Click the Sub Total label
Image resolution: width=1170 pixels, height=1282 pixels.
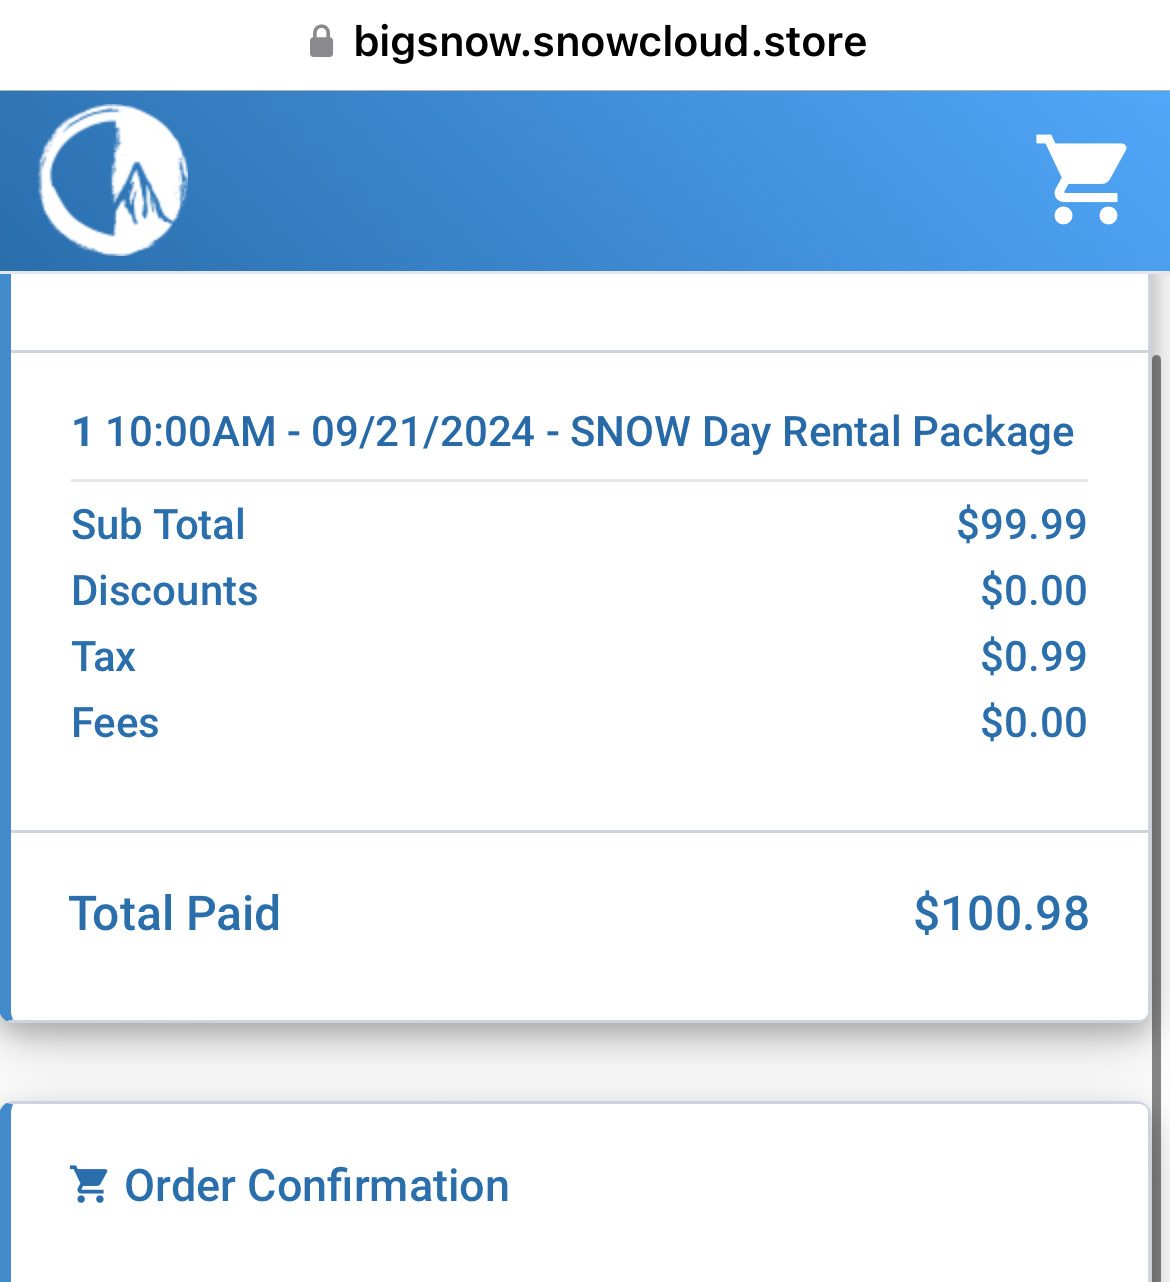[x=158, y=525]
